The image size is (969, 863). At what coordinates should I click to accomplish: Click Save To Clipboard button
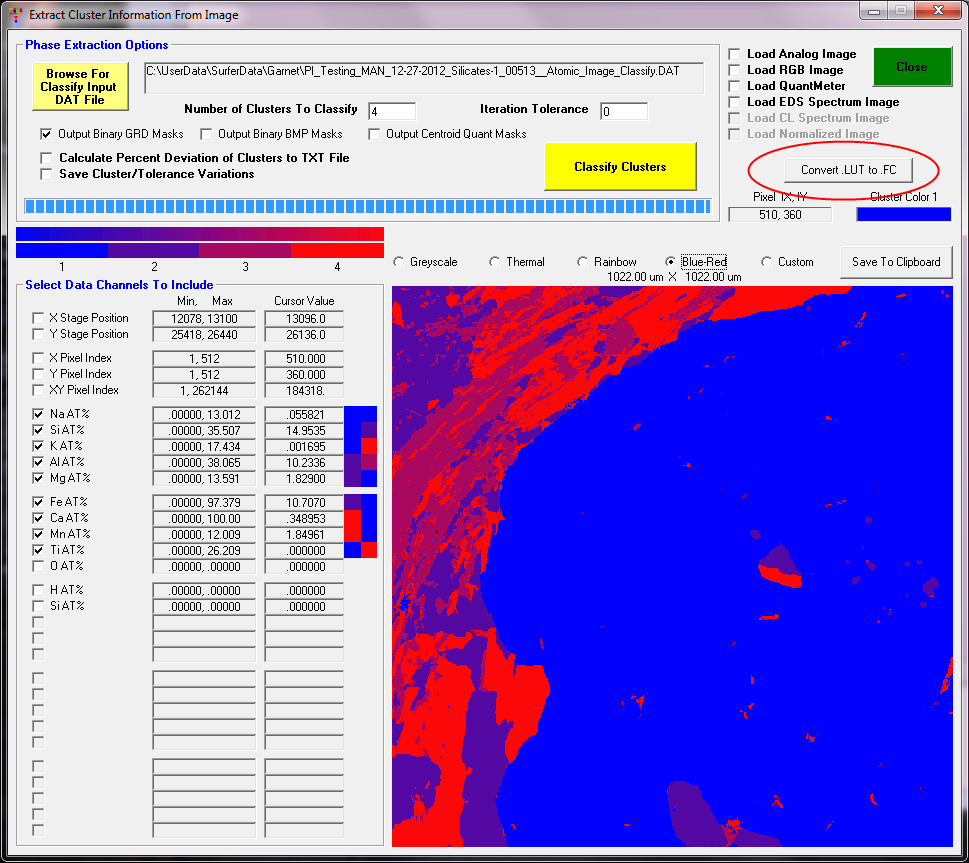[895, 262]
